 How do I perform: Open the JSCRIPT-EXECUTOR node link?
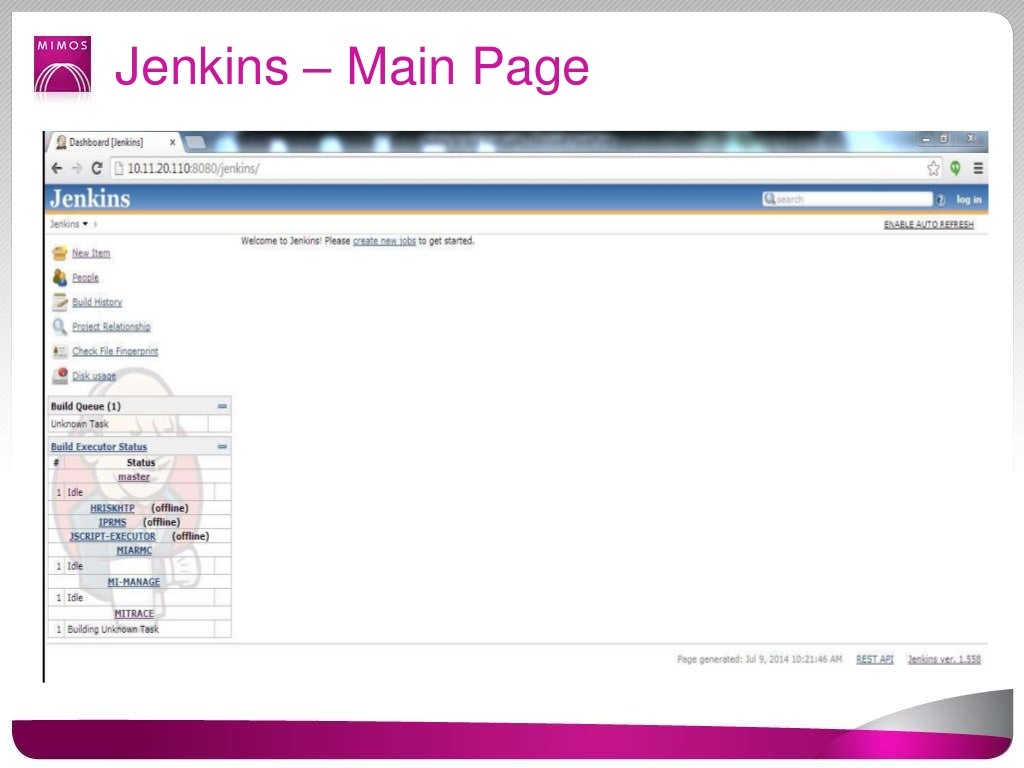[x=112, y=536]
